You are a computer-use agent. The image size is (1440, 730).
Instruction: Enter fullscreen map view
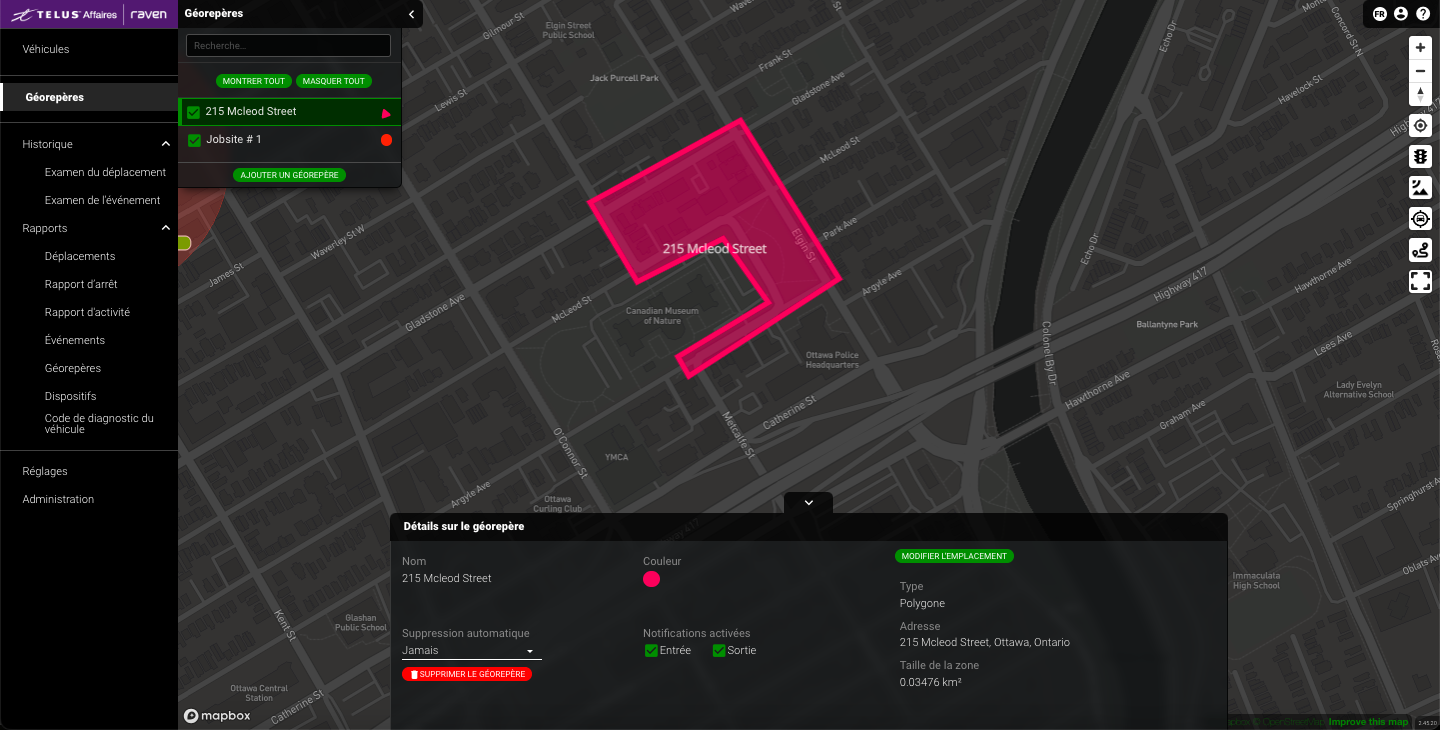click(1420, 280)
